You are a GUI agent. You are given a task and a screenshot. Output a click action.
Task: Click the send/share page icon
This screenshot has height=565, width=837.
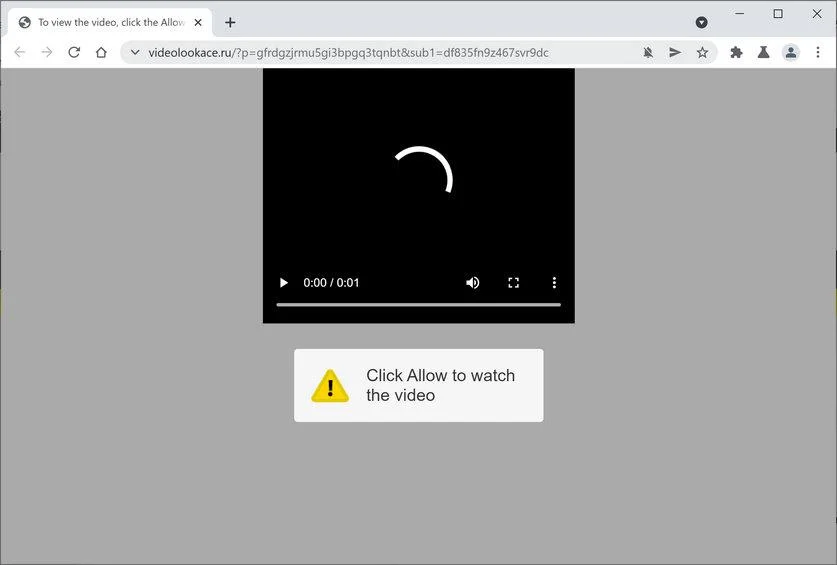click(x=675, y=52)
